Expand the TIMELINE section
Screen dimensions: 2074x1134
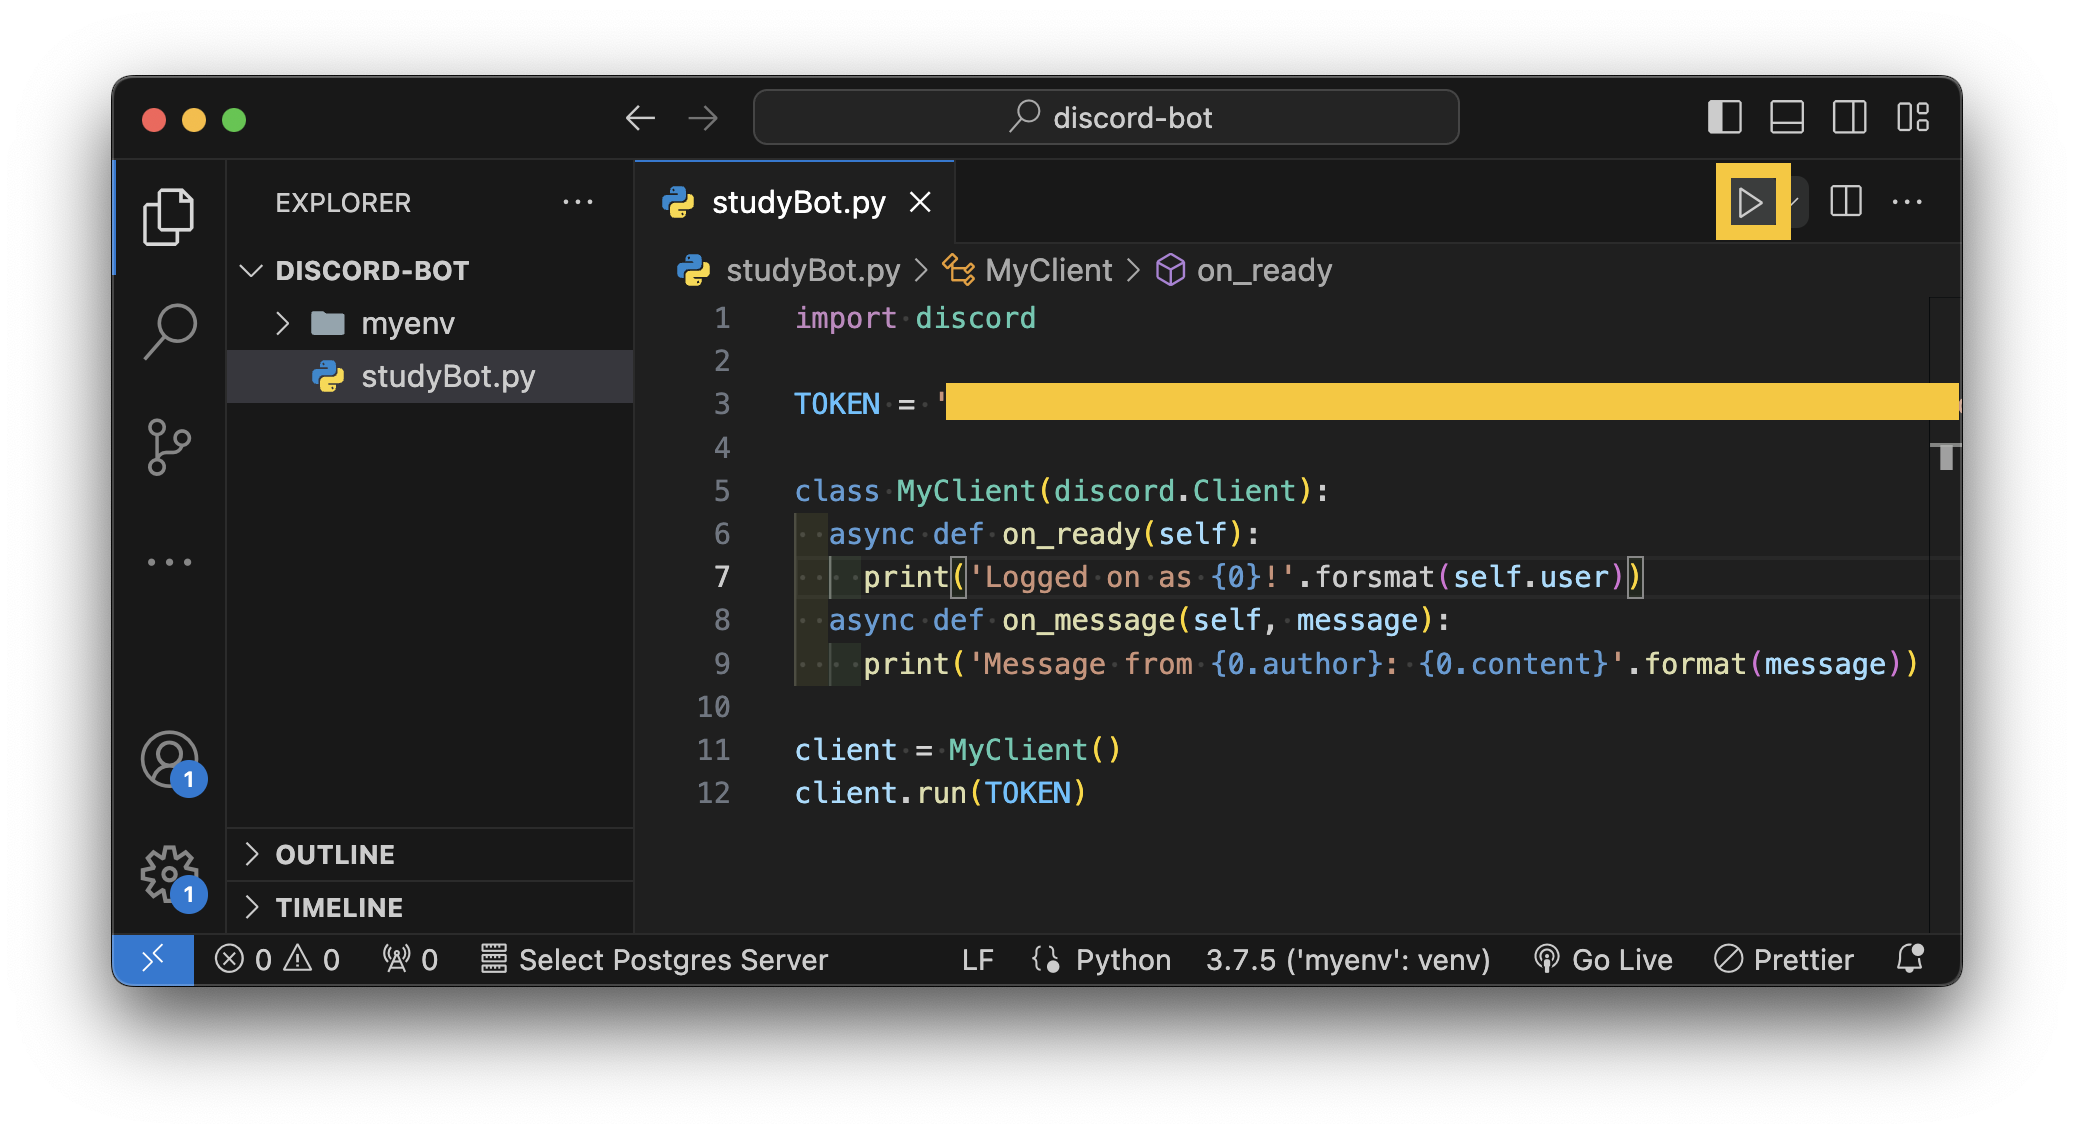coord(430,908)
